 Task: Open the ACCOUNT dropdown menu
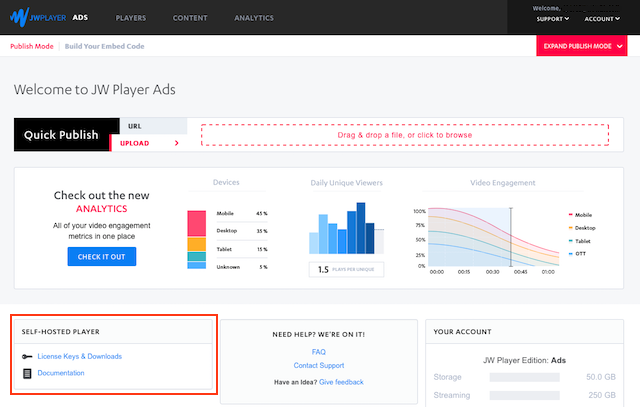tap(602, 18)
